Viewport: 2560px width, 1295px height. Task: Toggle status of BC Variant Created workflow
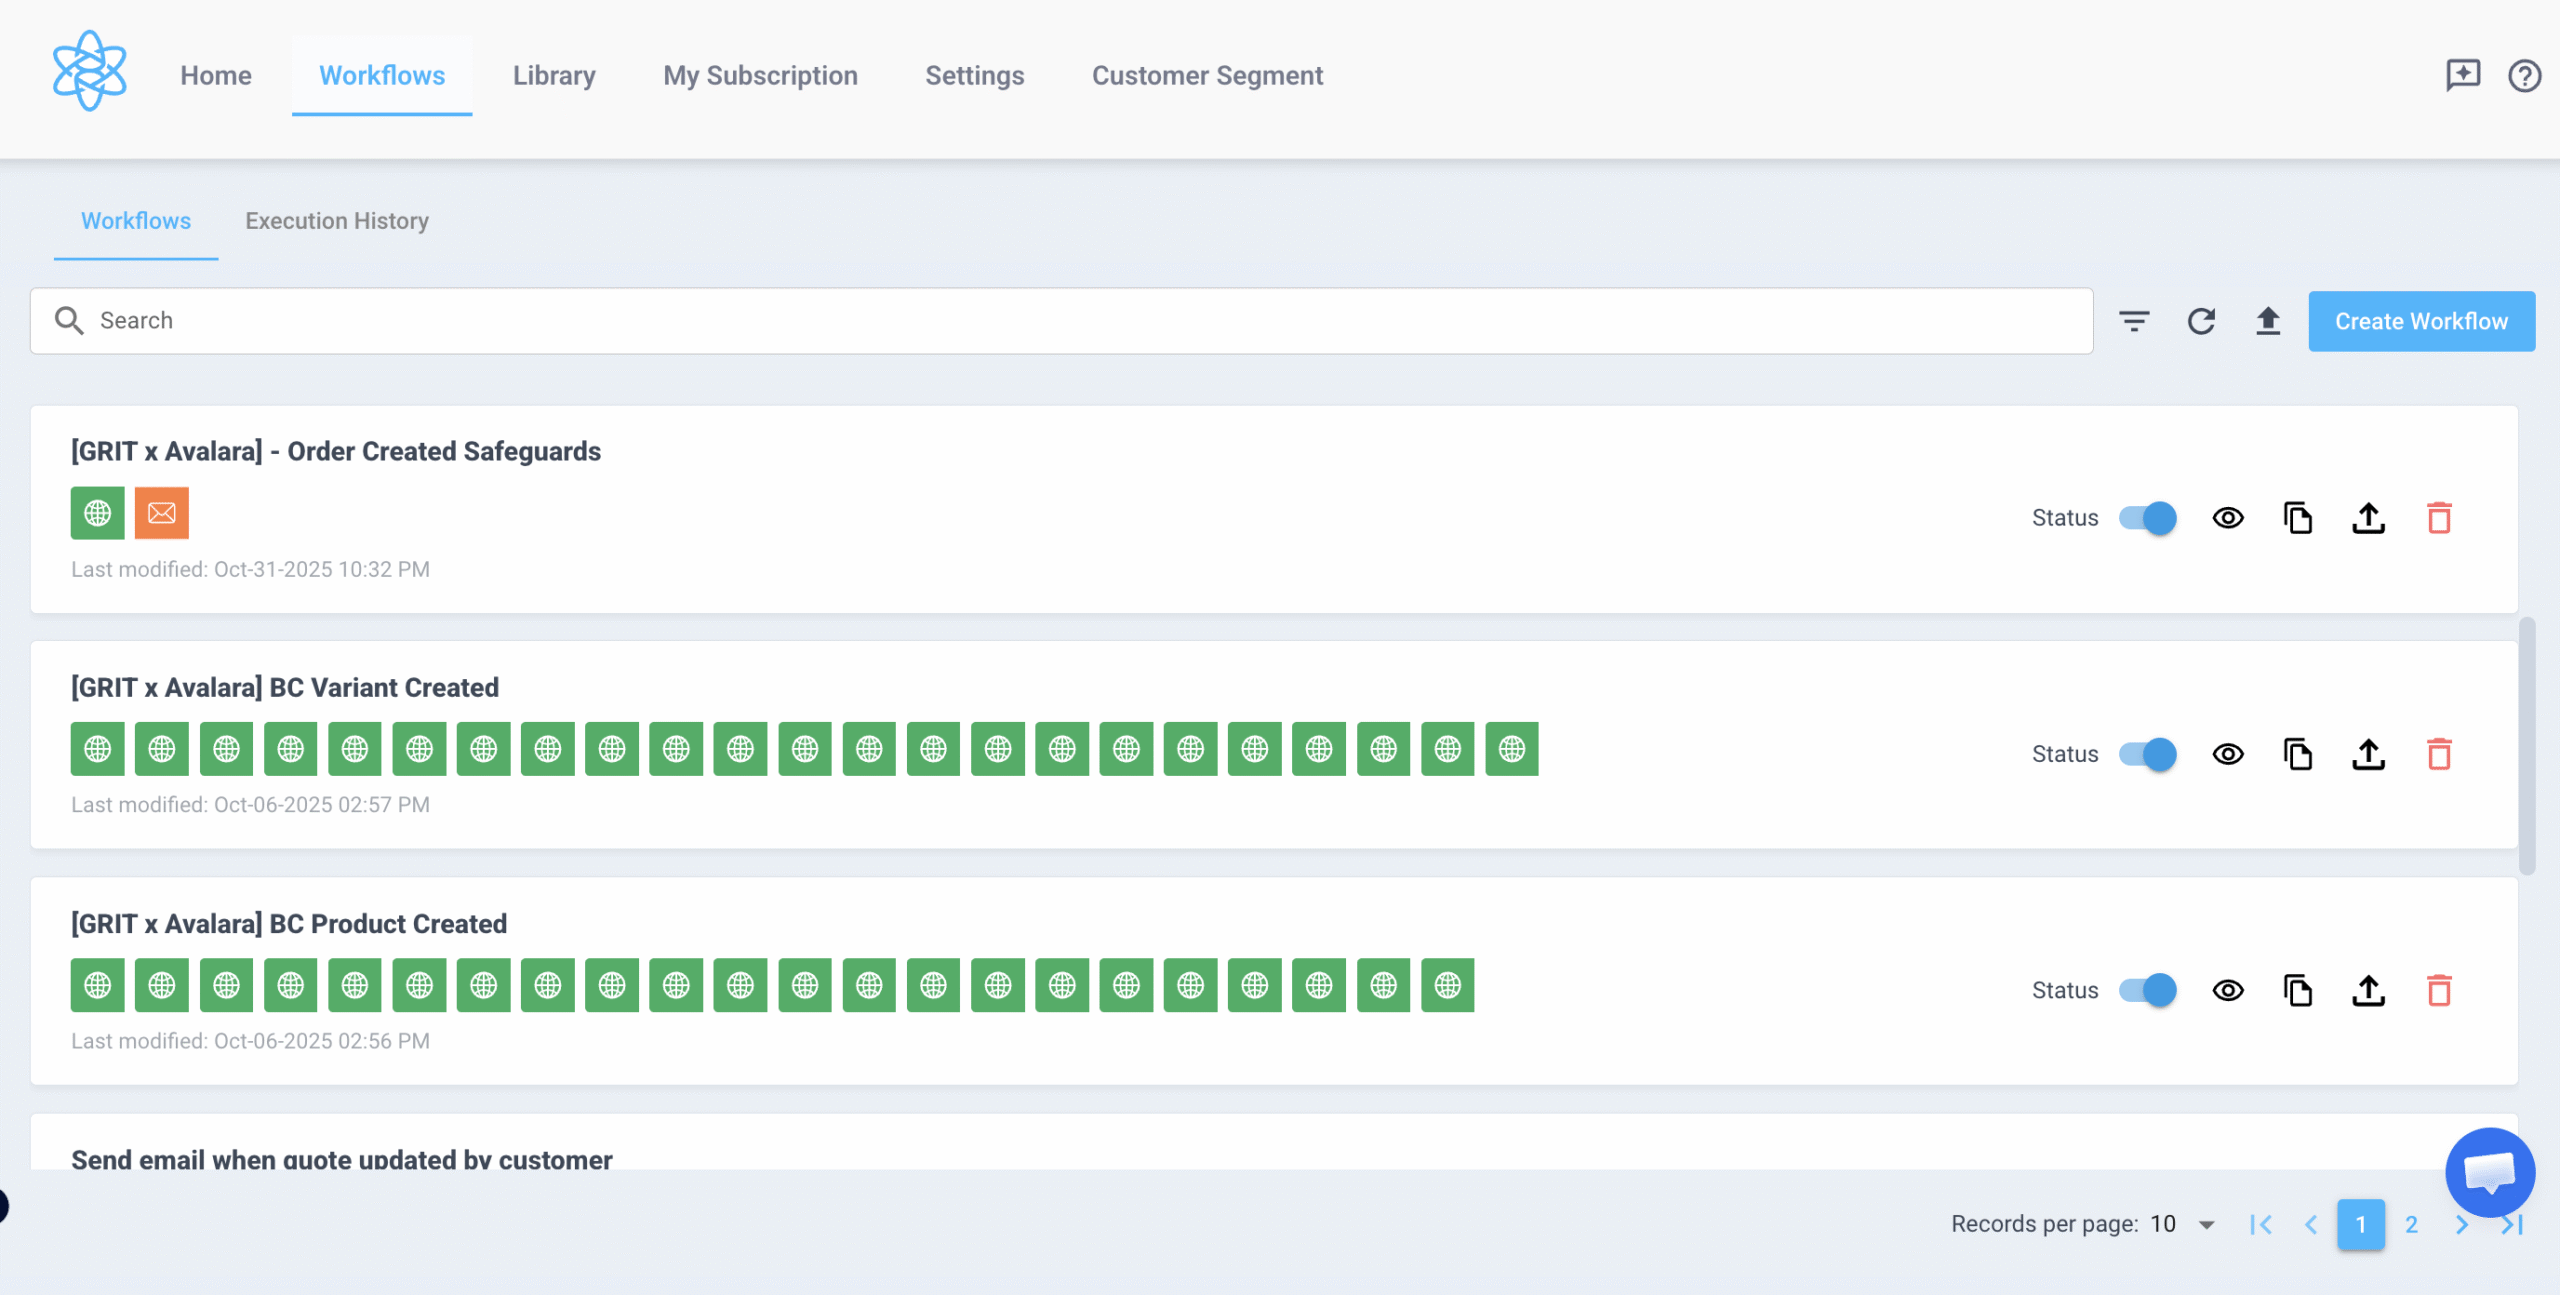click(x=2147, y=754)
